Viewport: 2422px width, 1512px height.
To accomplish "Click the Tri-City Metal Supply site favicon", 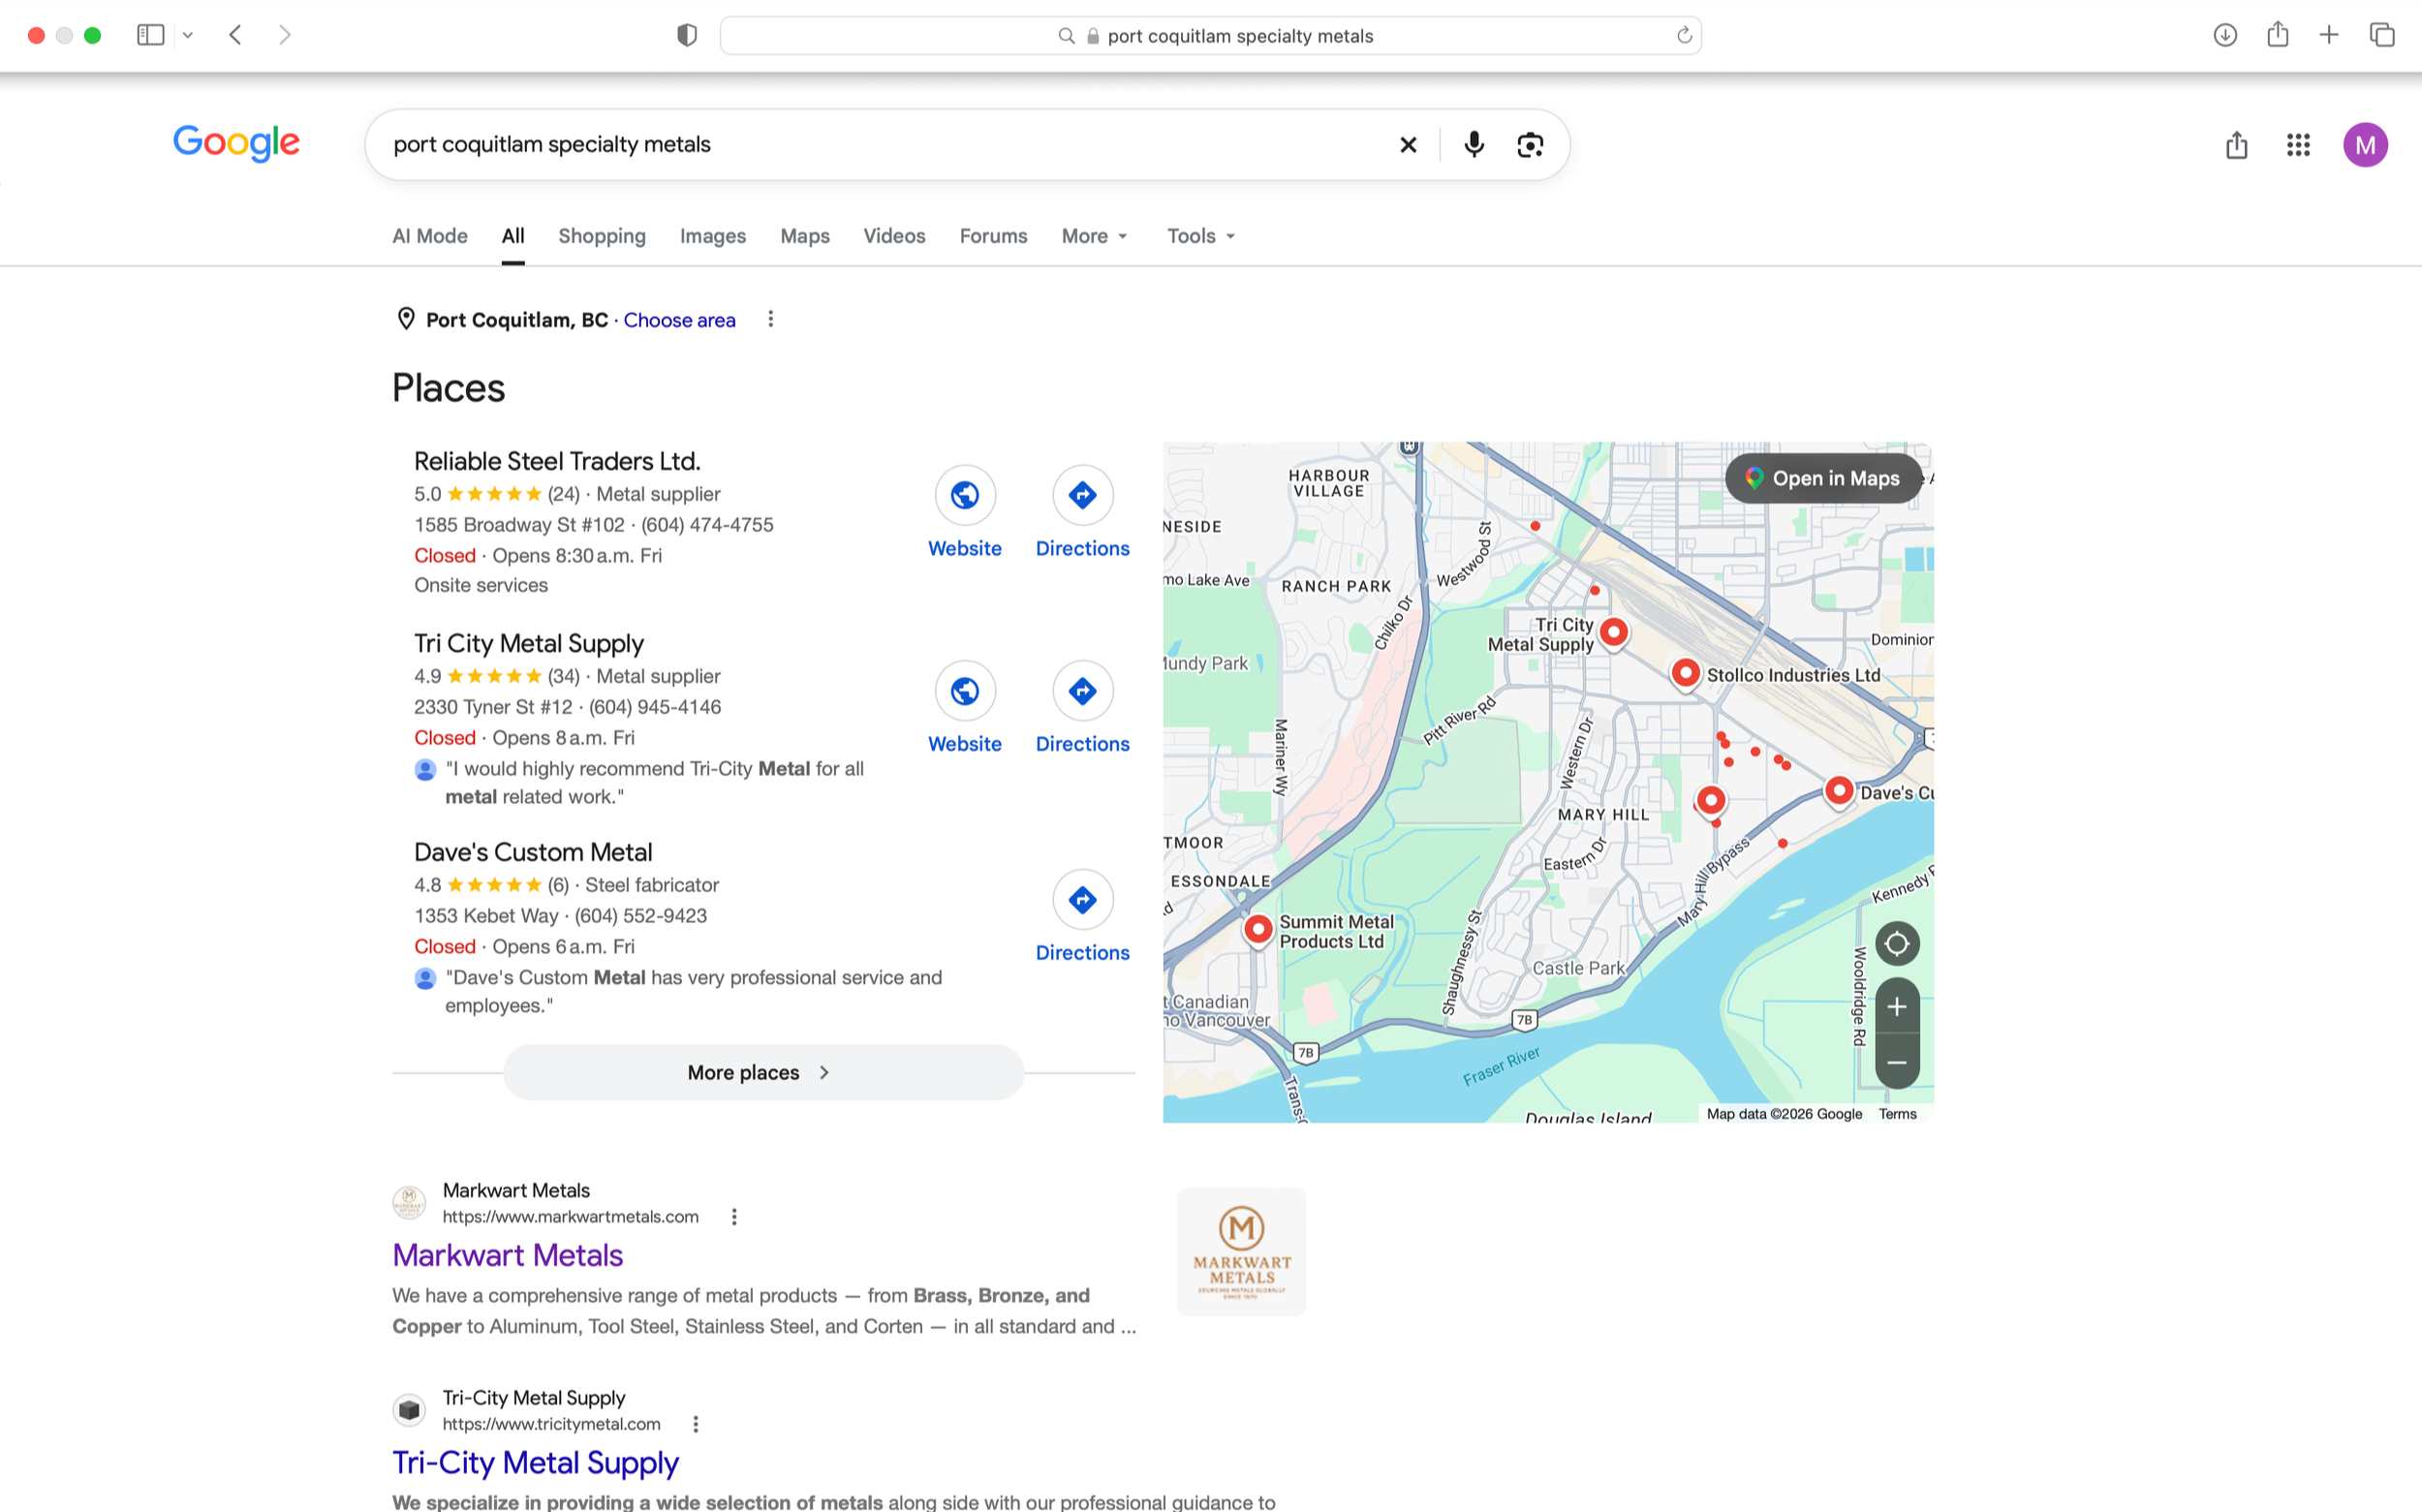I will pyautogui.click(x=408, y=1410).
